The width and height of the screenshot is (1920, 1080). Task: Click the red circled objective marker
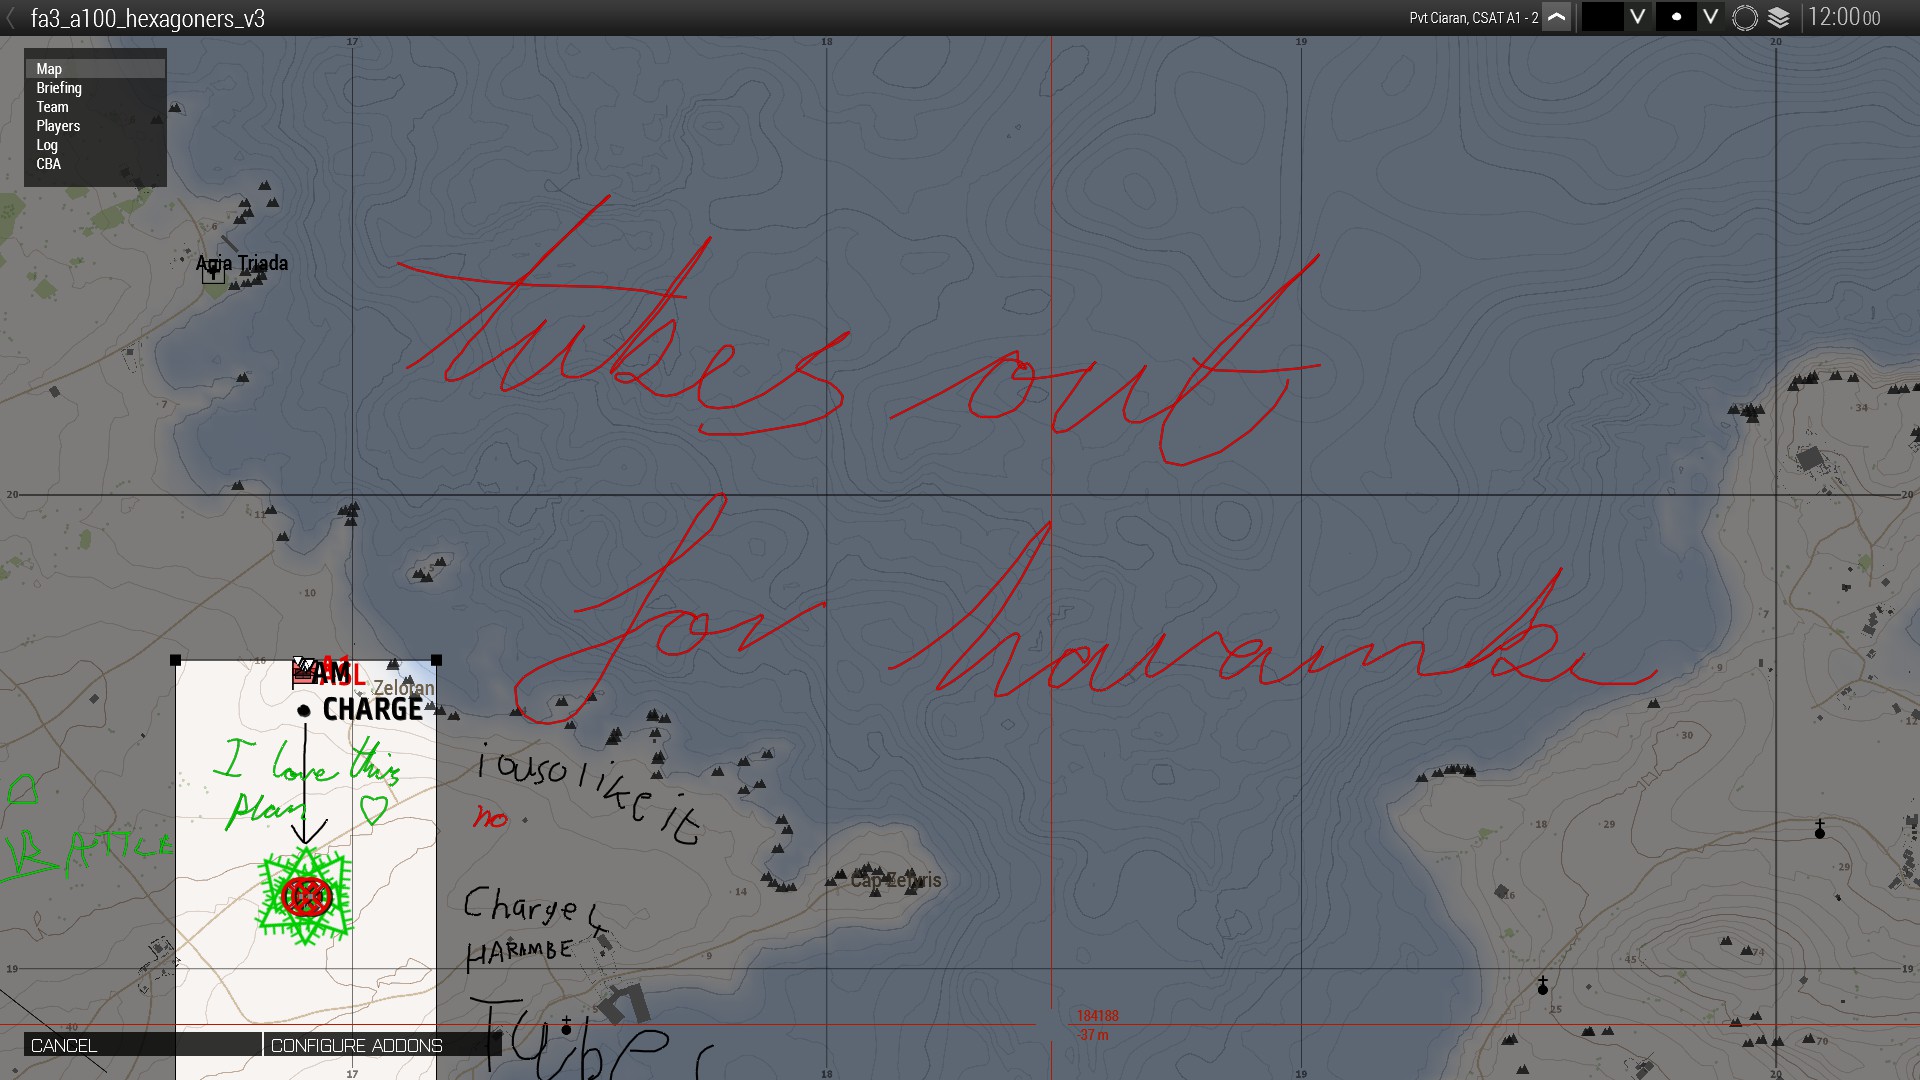coord(307,896)
